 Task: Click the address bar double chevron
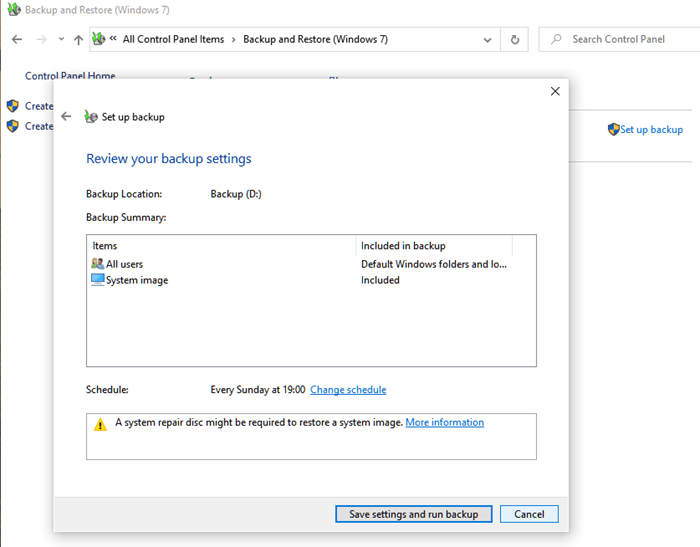point(113,38)
